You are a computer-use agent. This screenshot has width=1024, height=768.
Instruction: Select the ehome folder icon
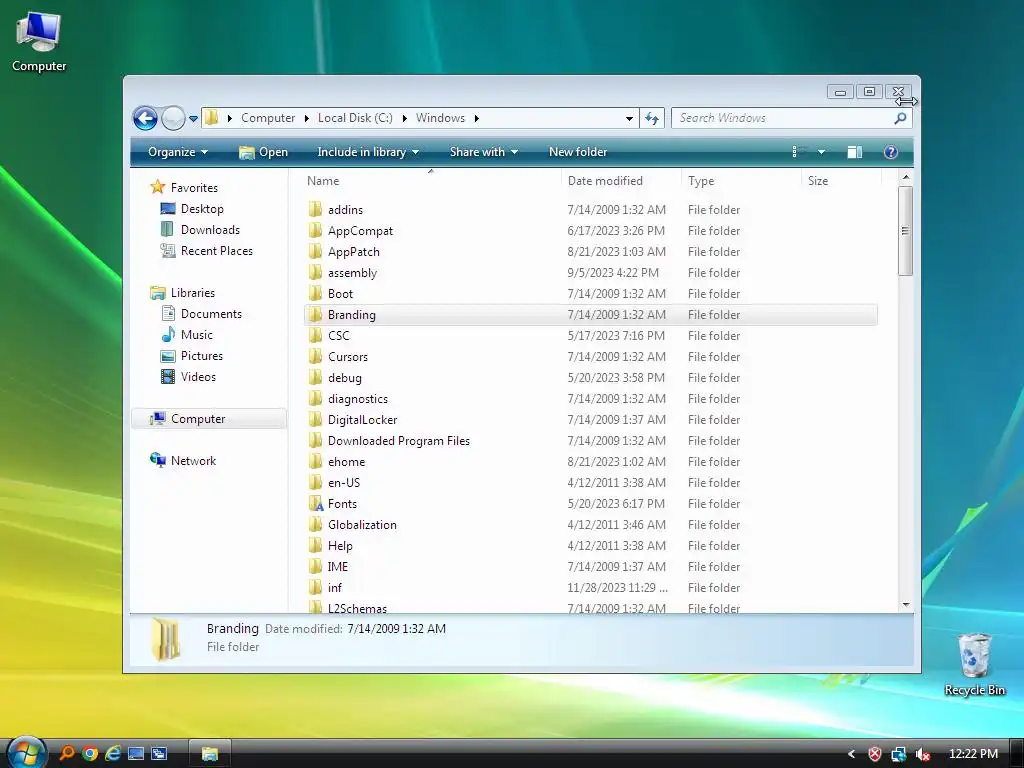click(315, 462)
